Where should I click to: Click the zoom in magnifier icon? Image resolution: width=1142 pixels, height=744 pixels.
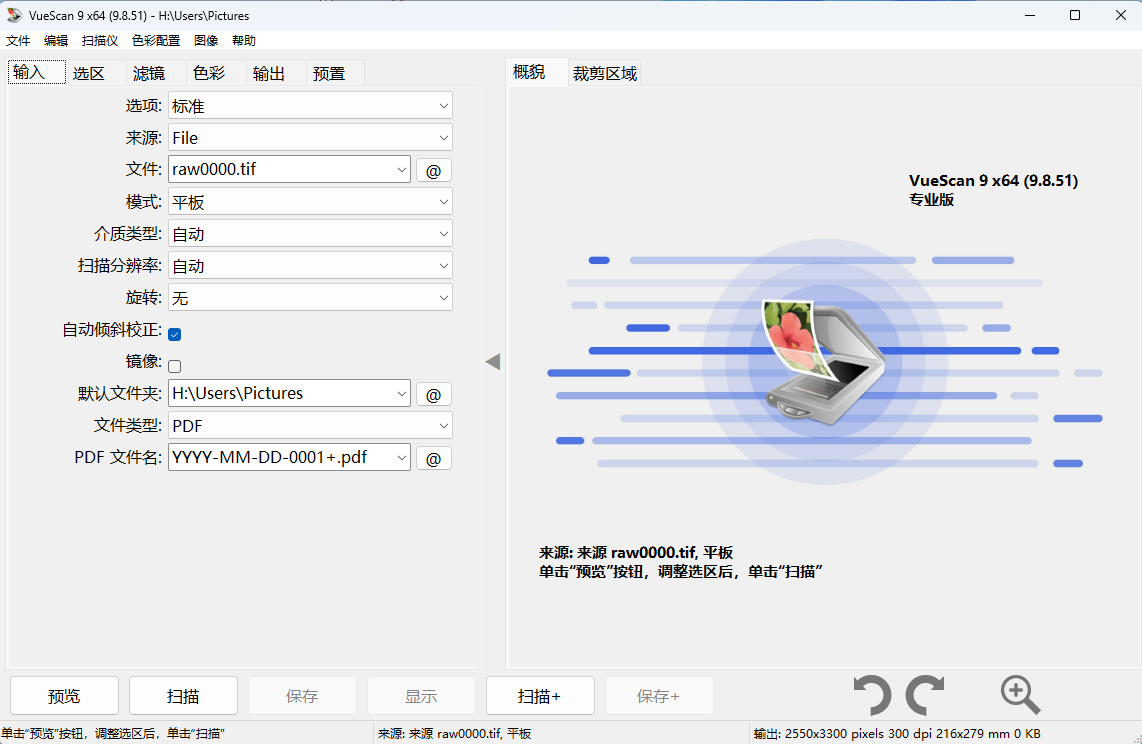(x=1020, y=695)
